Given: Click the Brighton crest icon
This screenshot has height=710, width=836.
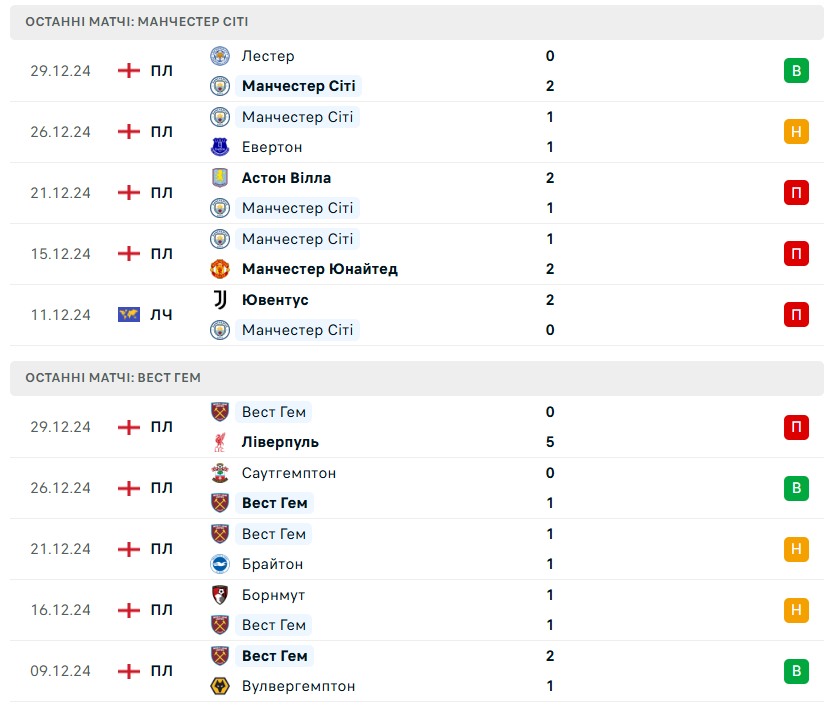Looking at the screenshot, I should [x=220, y=564].
